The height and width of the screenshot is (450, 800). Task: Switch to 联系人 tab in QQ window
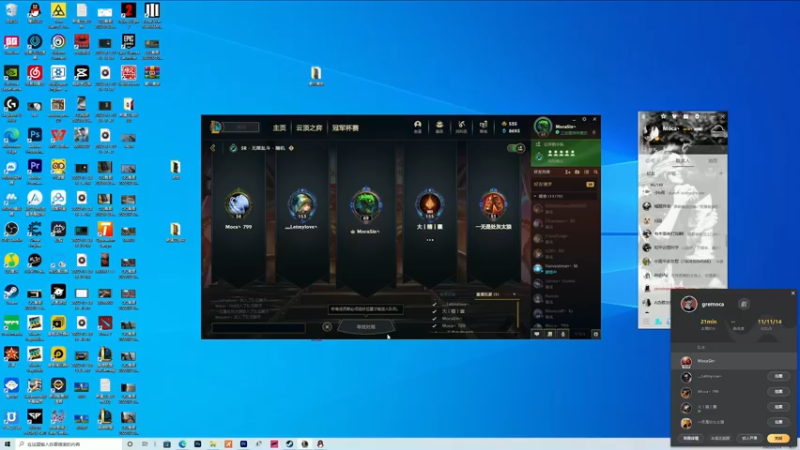pos(682,161)
